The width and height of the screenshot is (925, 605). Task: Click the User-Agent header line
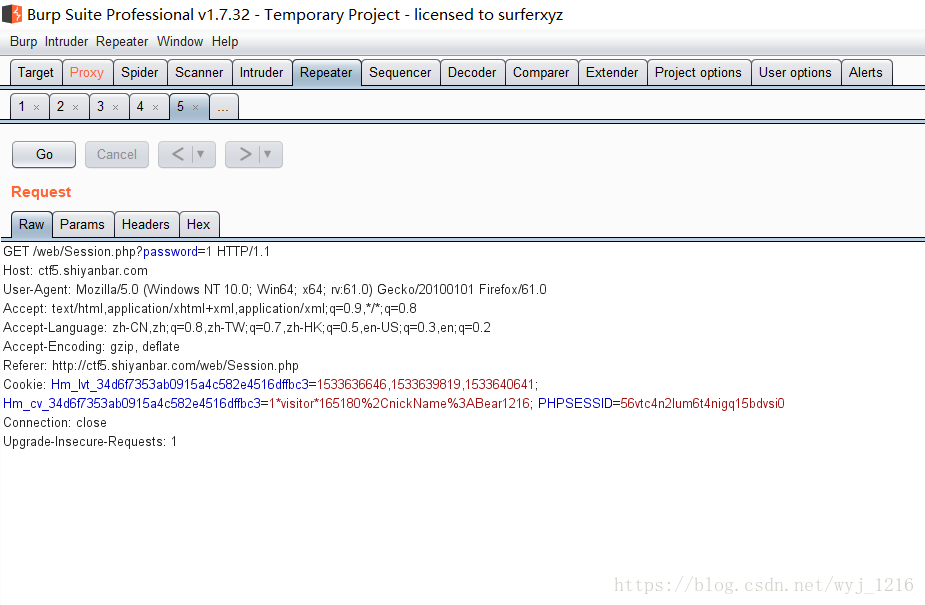[x=275, y=290]
